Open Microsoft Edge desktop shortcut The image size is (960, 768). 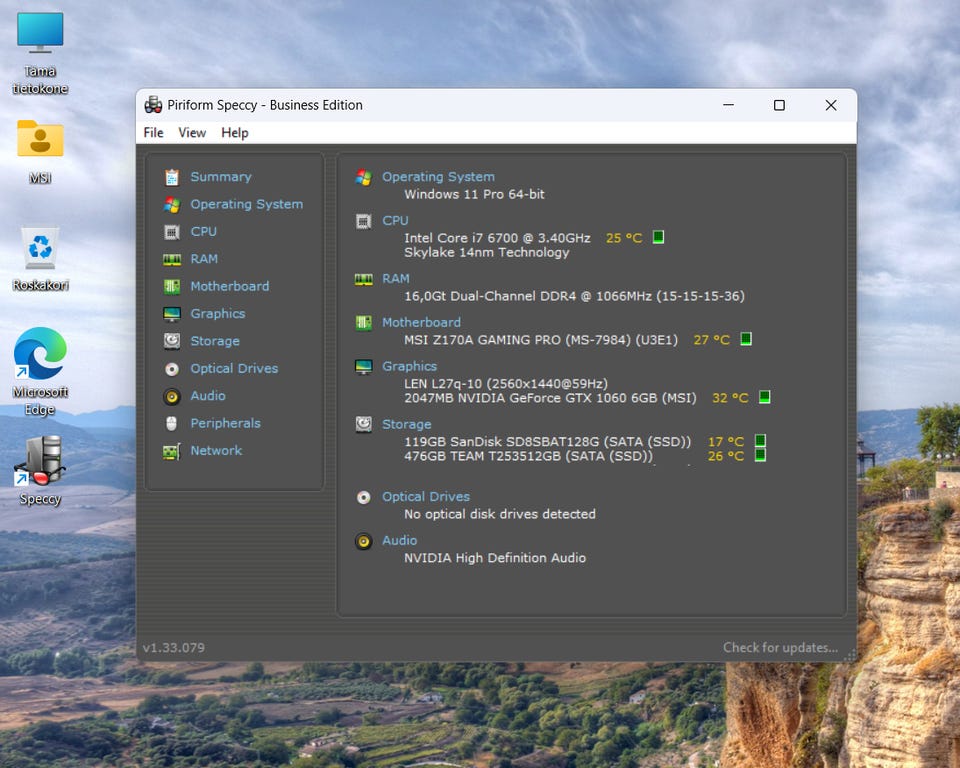click(x=40, y=355)
